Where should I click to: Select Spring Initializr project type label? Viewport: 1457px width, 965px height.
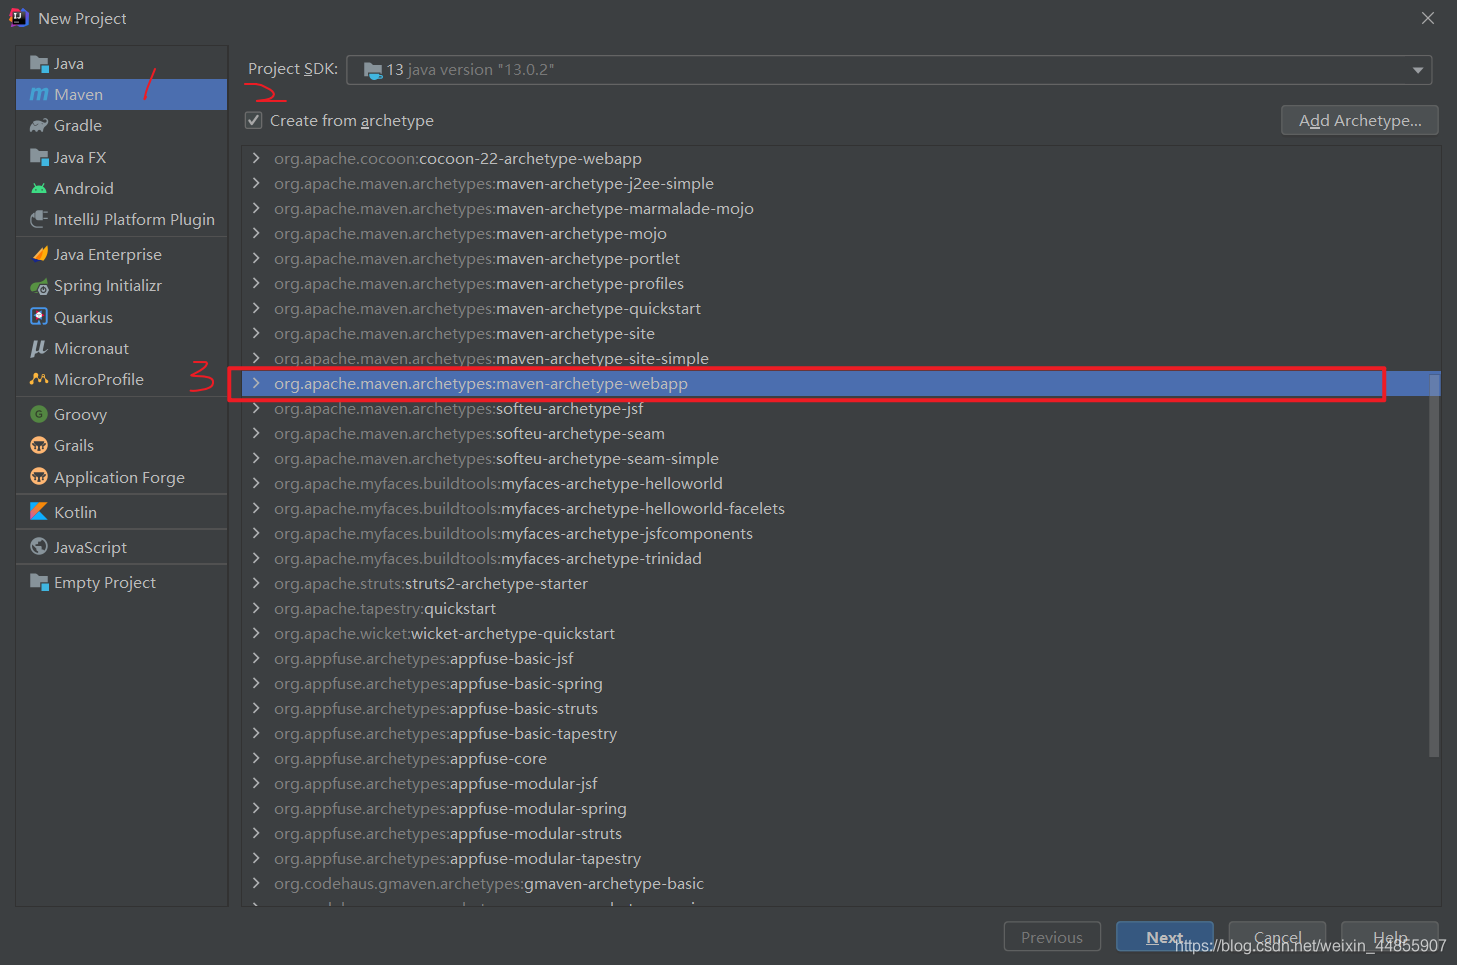pos(108,286)
